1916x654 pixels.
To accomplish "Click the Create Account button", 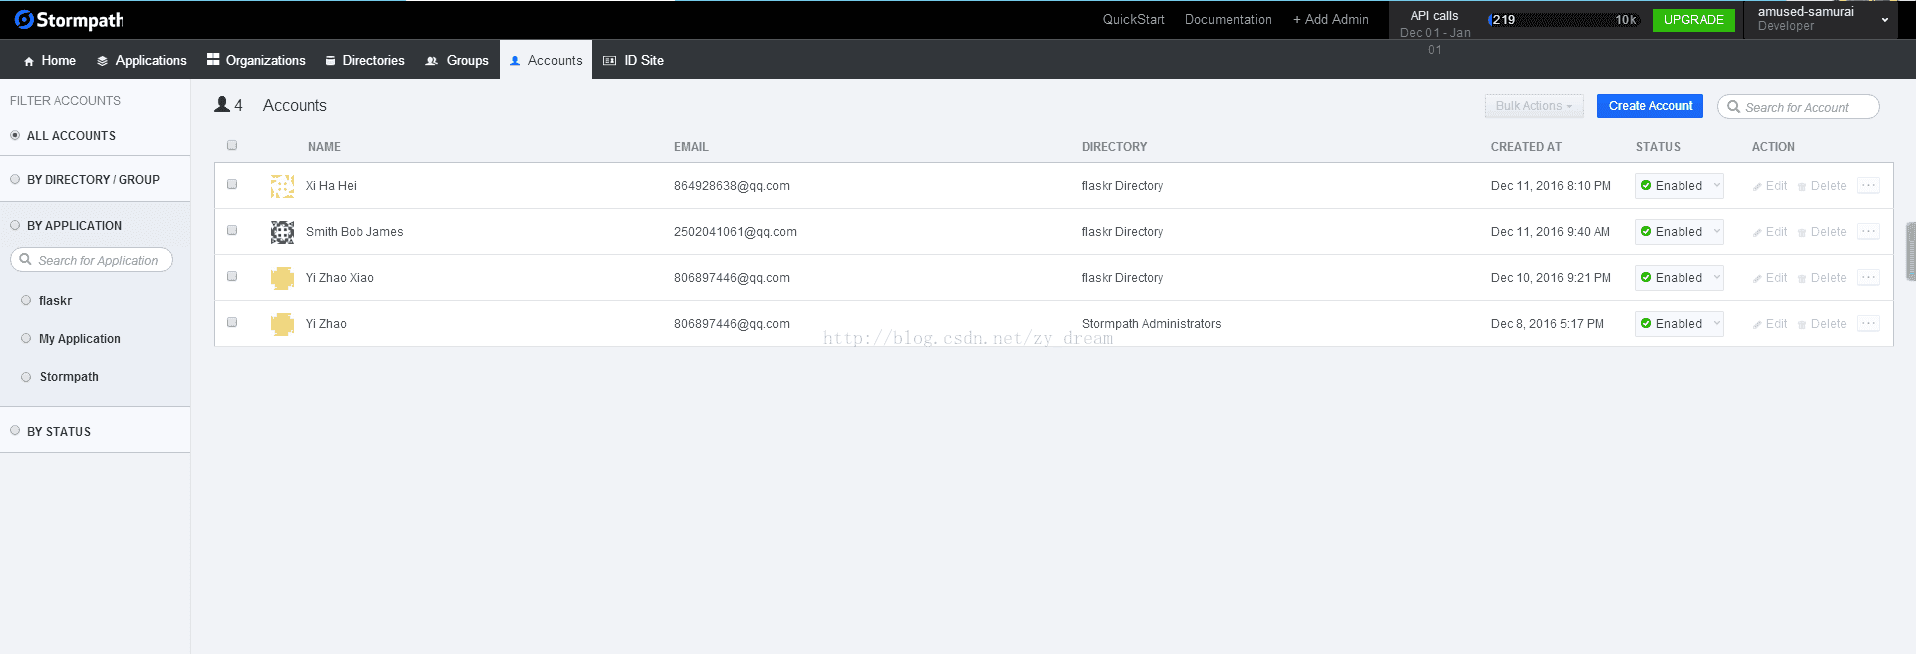I will 1650,106.
